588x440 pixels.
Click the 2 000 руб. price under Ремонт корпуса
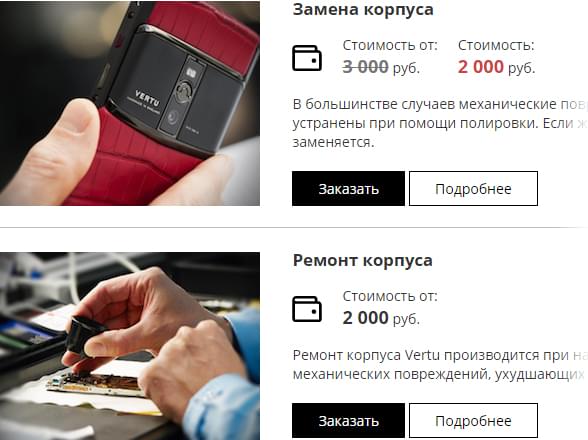click(x=381, y=318)
